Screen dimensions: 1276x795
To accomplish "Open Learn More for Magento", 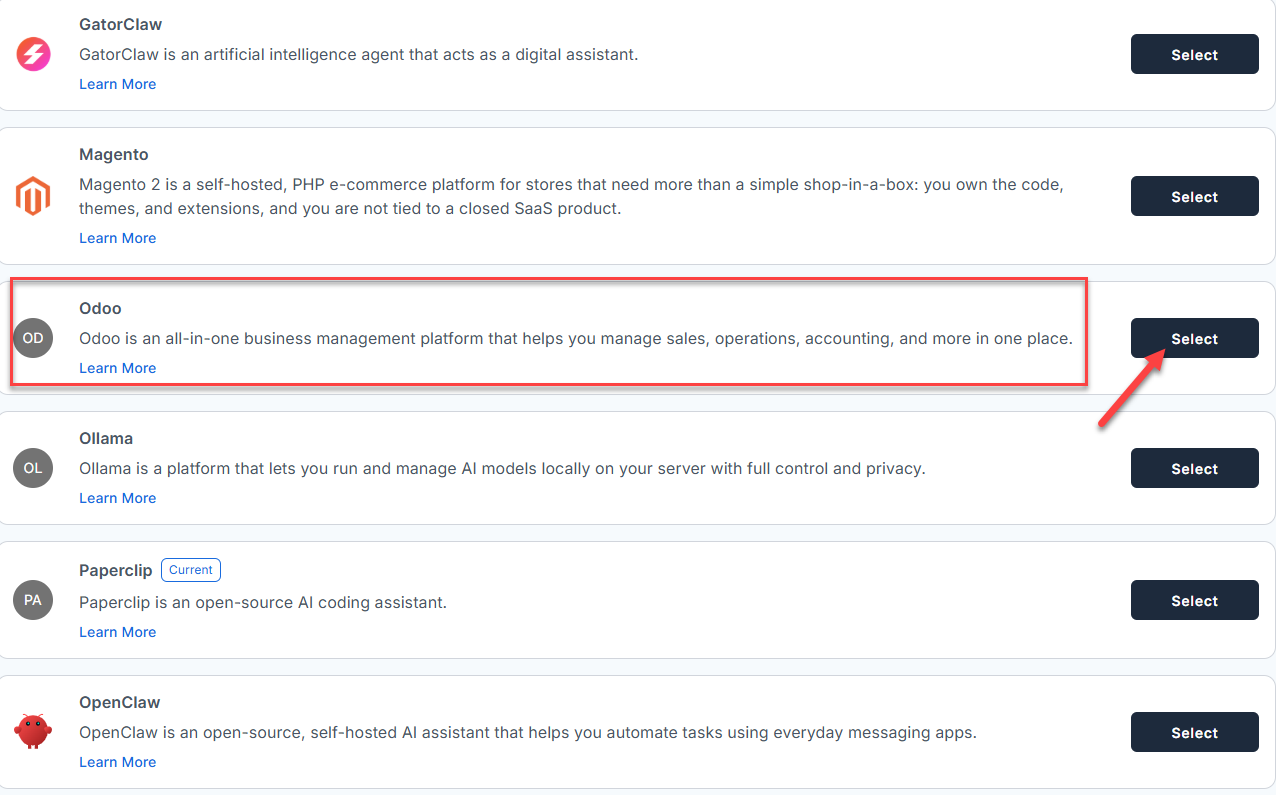I will [117, 238].
